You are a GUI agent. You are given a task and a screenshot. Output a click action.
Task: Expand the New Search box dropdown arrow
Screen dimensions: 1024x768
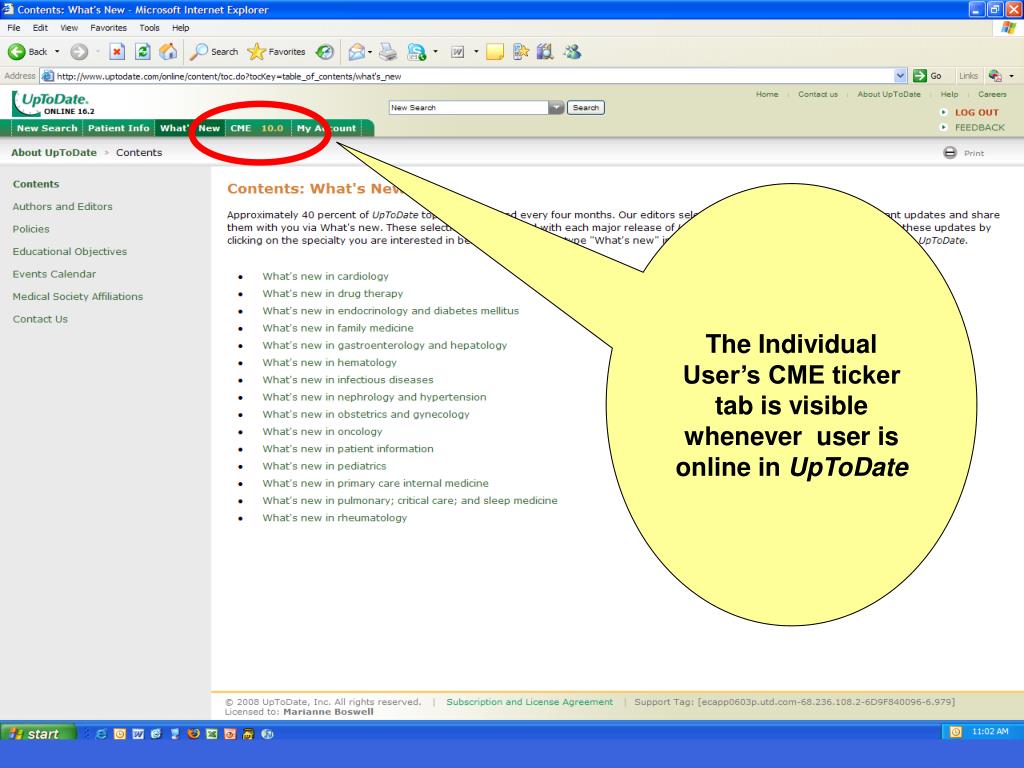(x=556, y=107)
